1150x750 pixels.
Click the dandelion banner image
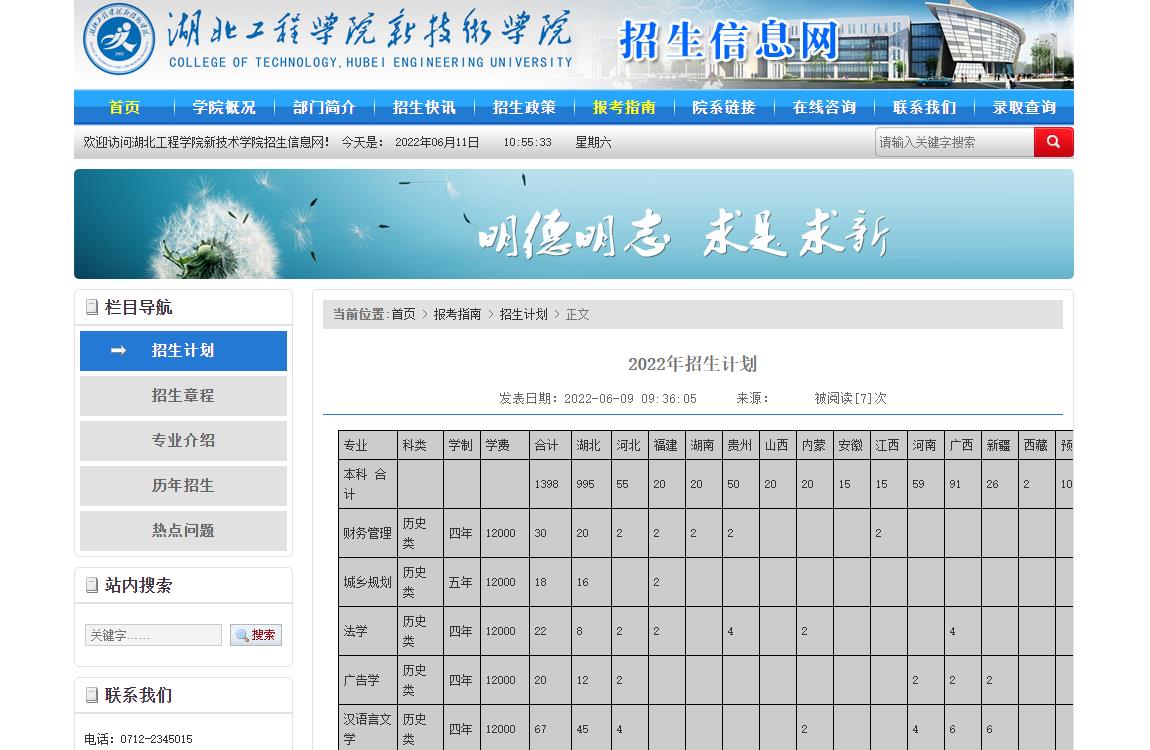pos(573,224)
